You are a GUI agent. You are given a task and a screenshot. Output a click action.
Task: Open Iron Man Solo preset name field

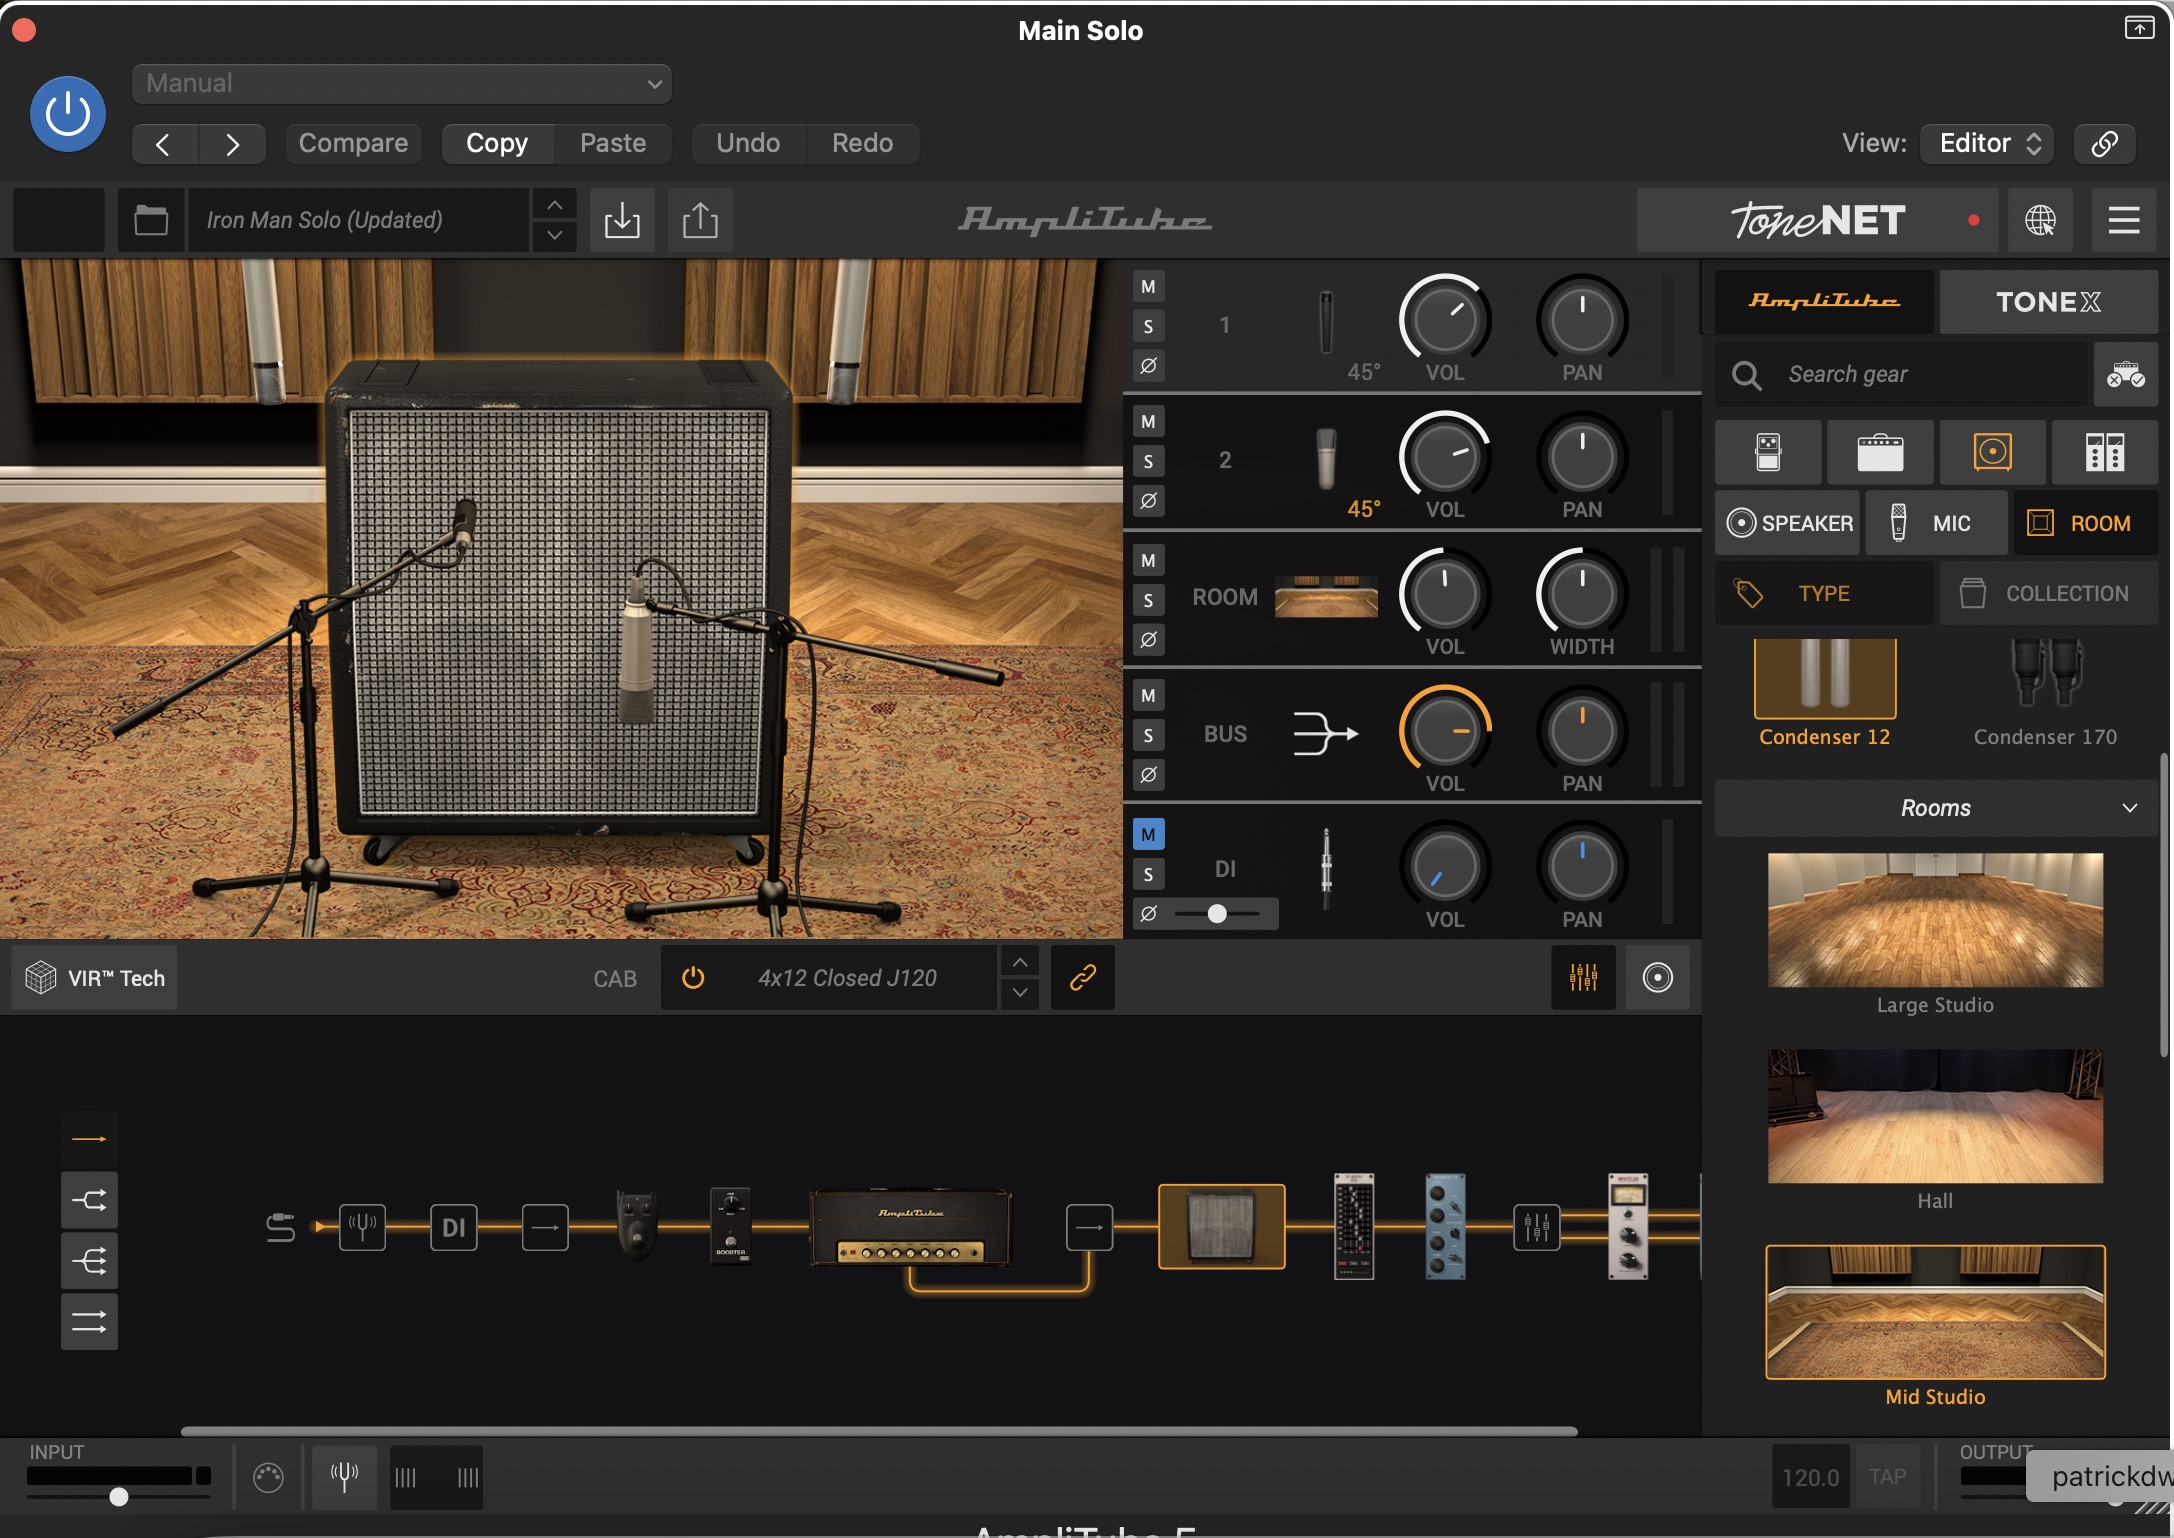[358, 219]
